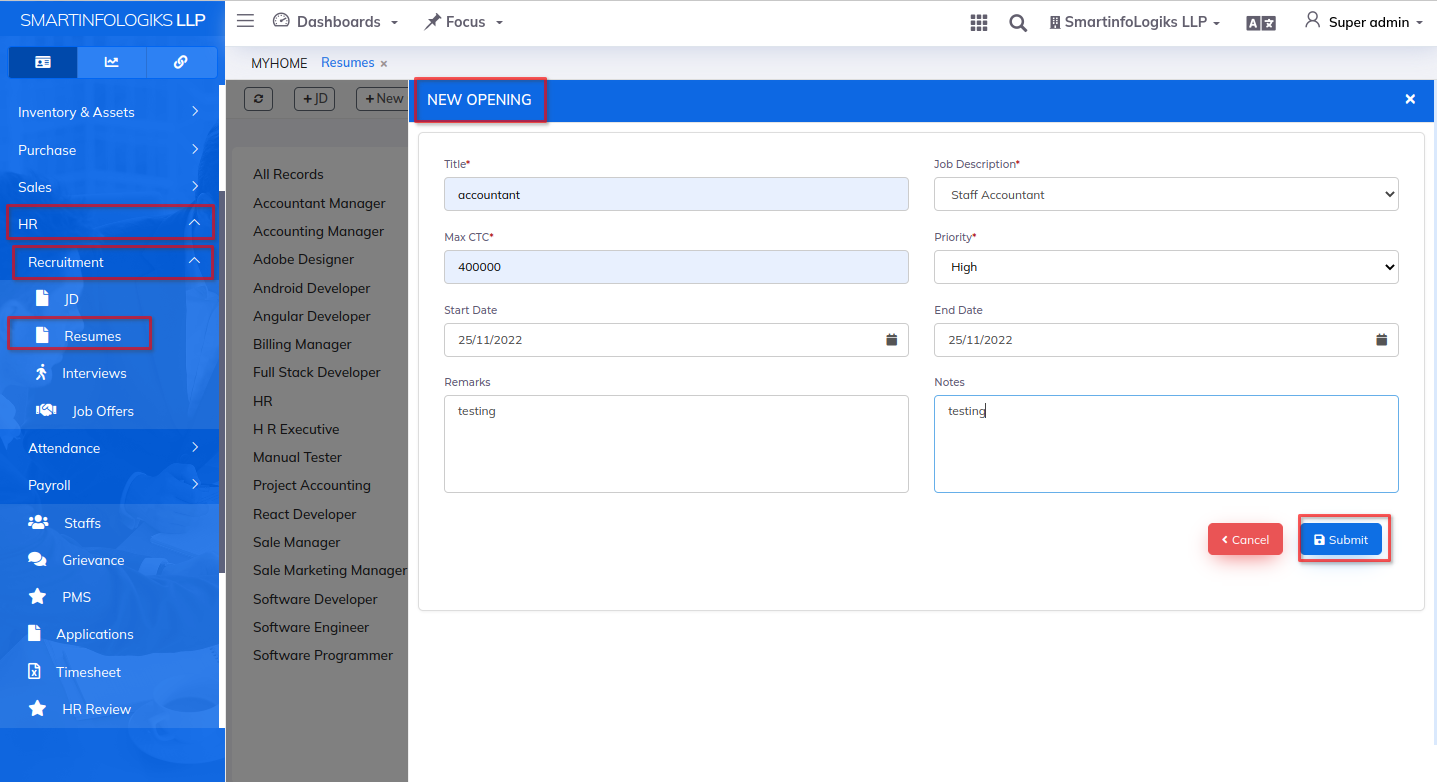This screenshot has height=782, width=1437.
Task: Expand Attendance menu
Action: click(x=109, y=448)
